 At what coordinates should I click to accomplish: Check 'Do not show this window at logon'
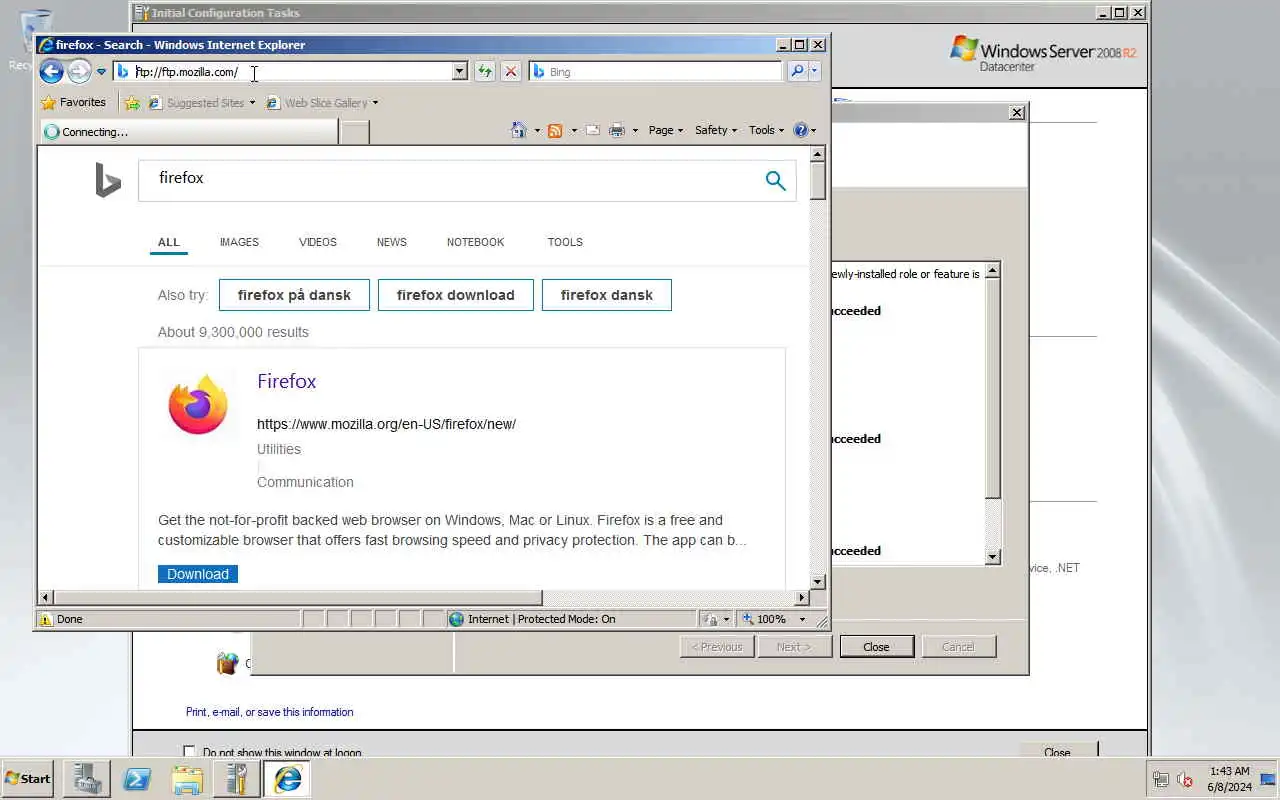pos(189,752)
